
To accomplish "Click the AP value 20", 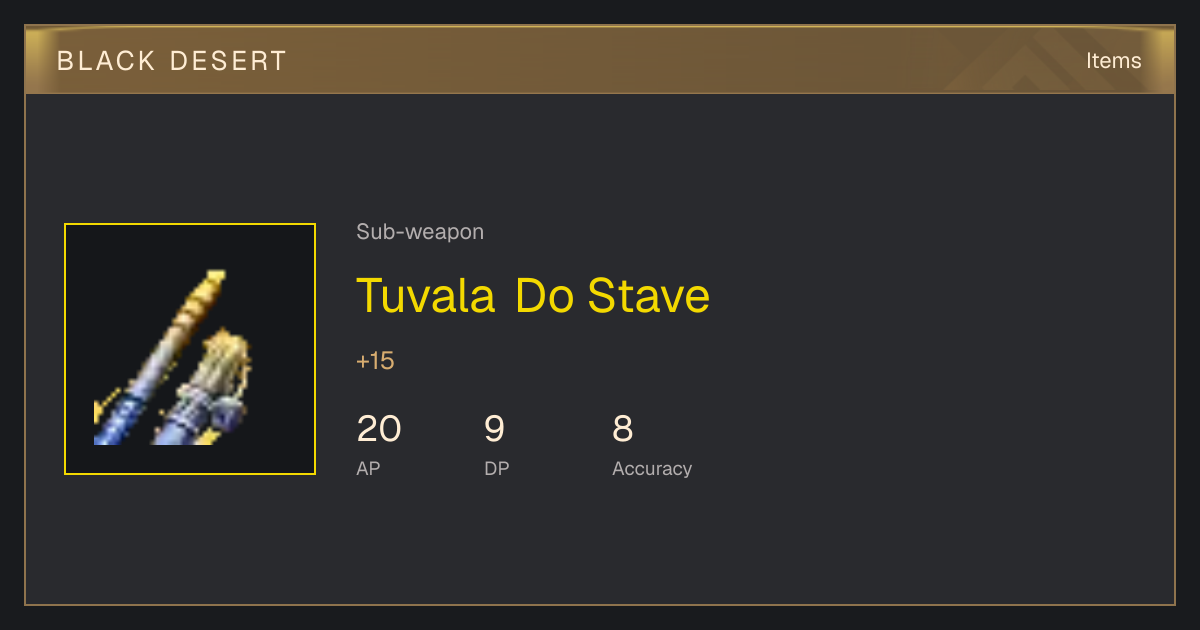I will click(379, 429).
